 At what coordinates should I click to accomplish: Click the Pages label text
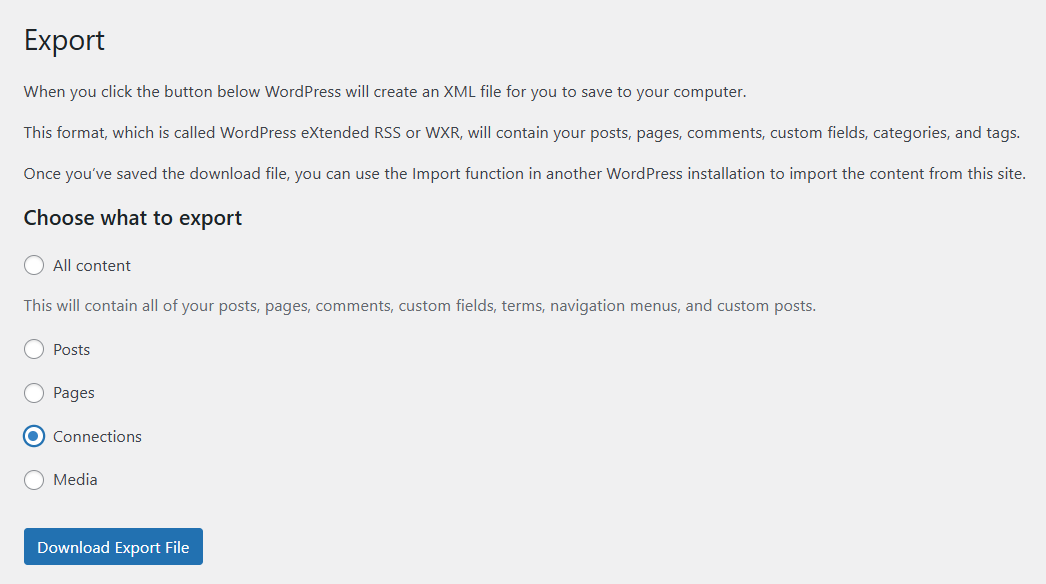click(73, 392)
